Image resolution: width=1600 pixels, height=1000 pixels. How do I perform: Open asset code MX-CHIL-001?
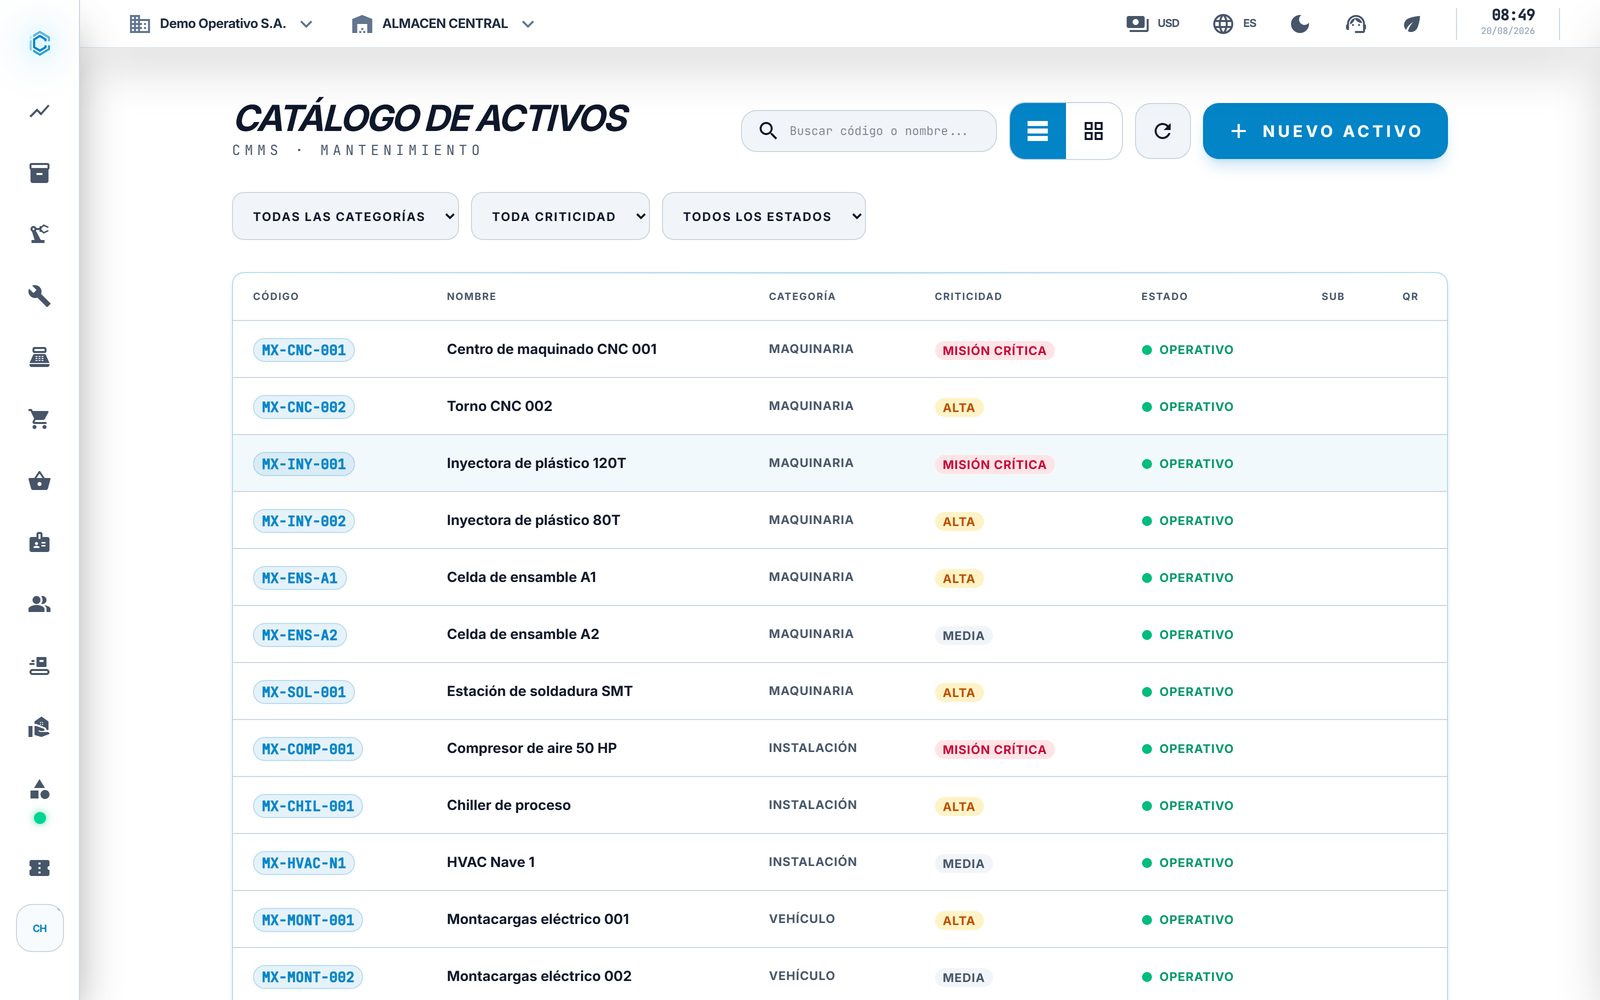coord(308,806)
